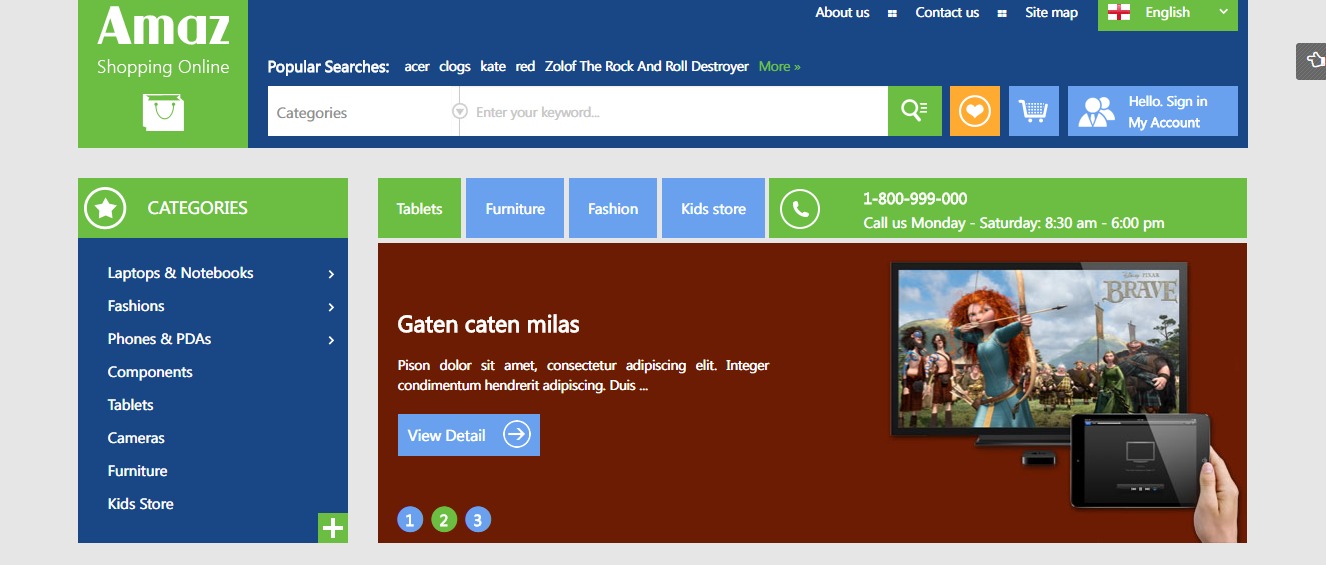Click Hello. Sign in link

(x=1168, y=101)
